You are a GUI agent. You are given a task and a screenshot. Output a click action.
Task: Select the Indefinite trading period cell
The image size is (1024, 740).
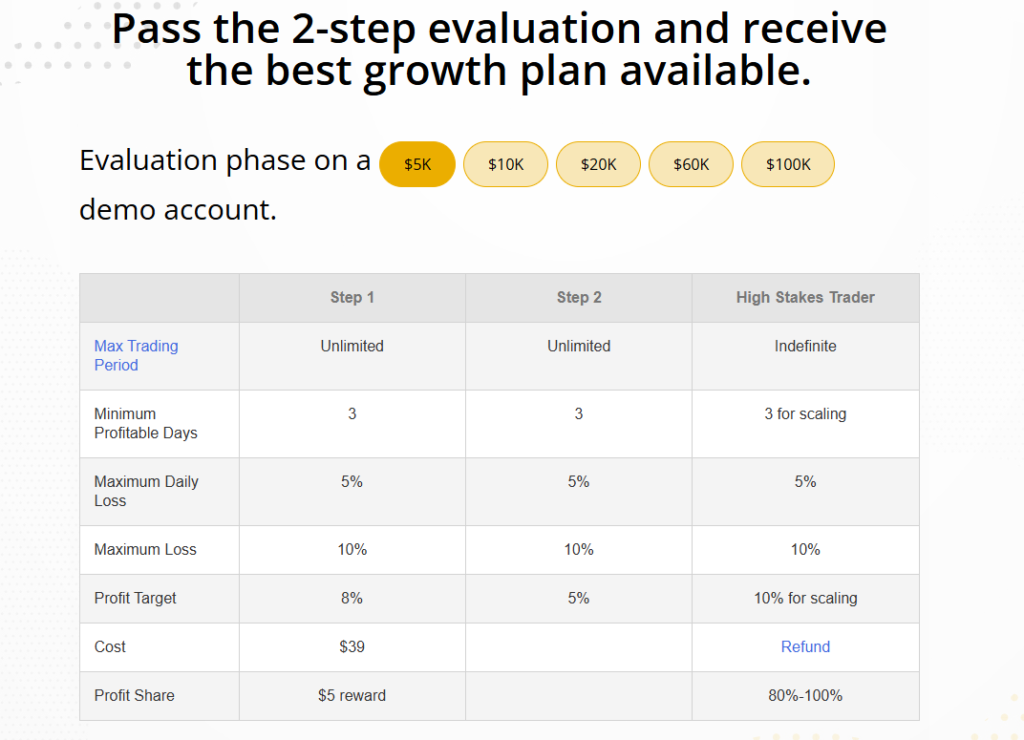805,356
